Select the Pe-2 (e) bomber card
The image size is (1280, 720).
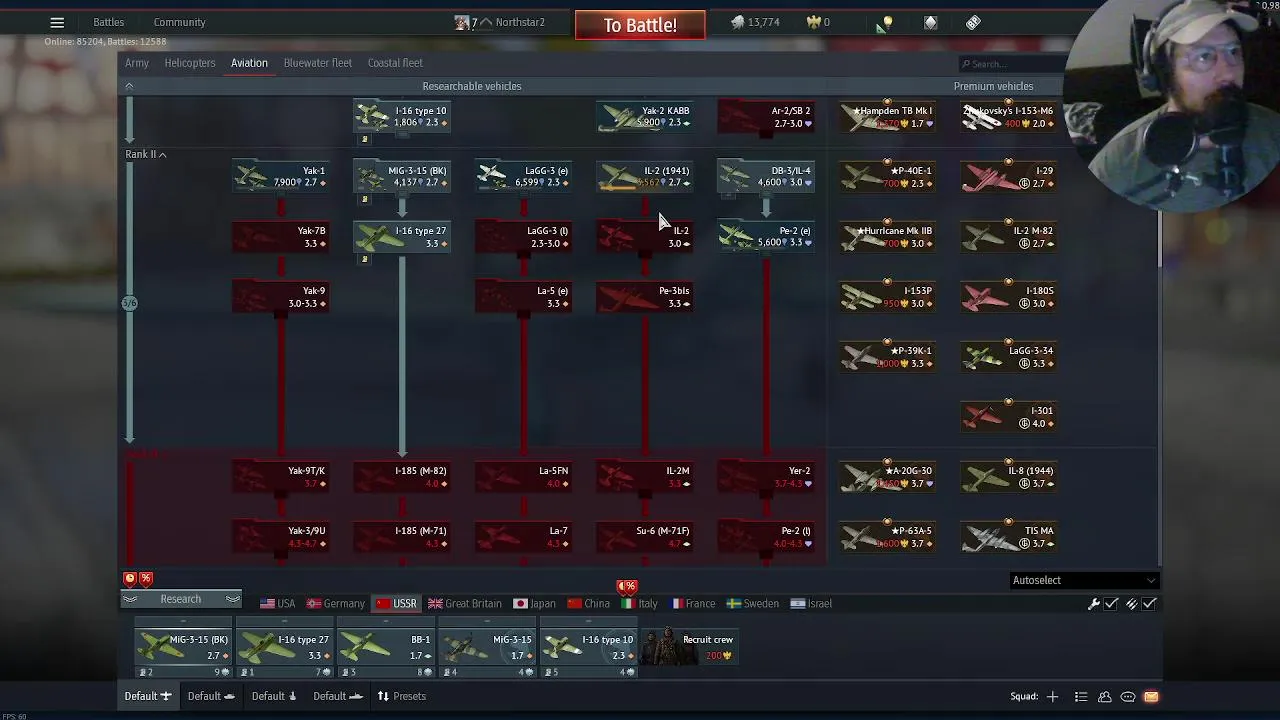pos(765,237)
